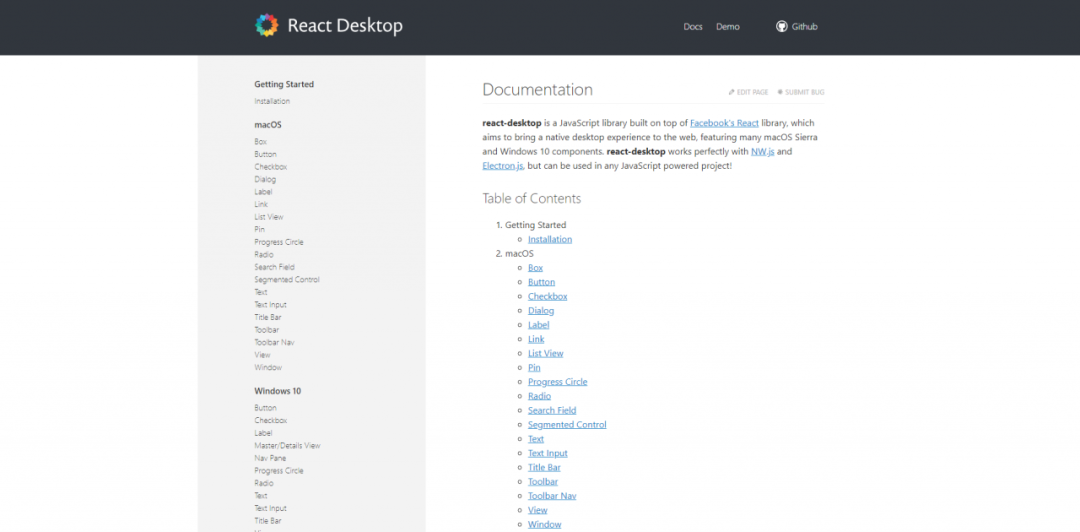Select Progress Circle under Windows 10 in sidebar
The image size is (1080, 532).
coord(278,471)
